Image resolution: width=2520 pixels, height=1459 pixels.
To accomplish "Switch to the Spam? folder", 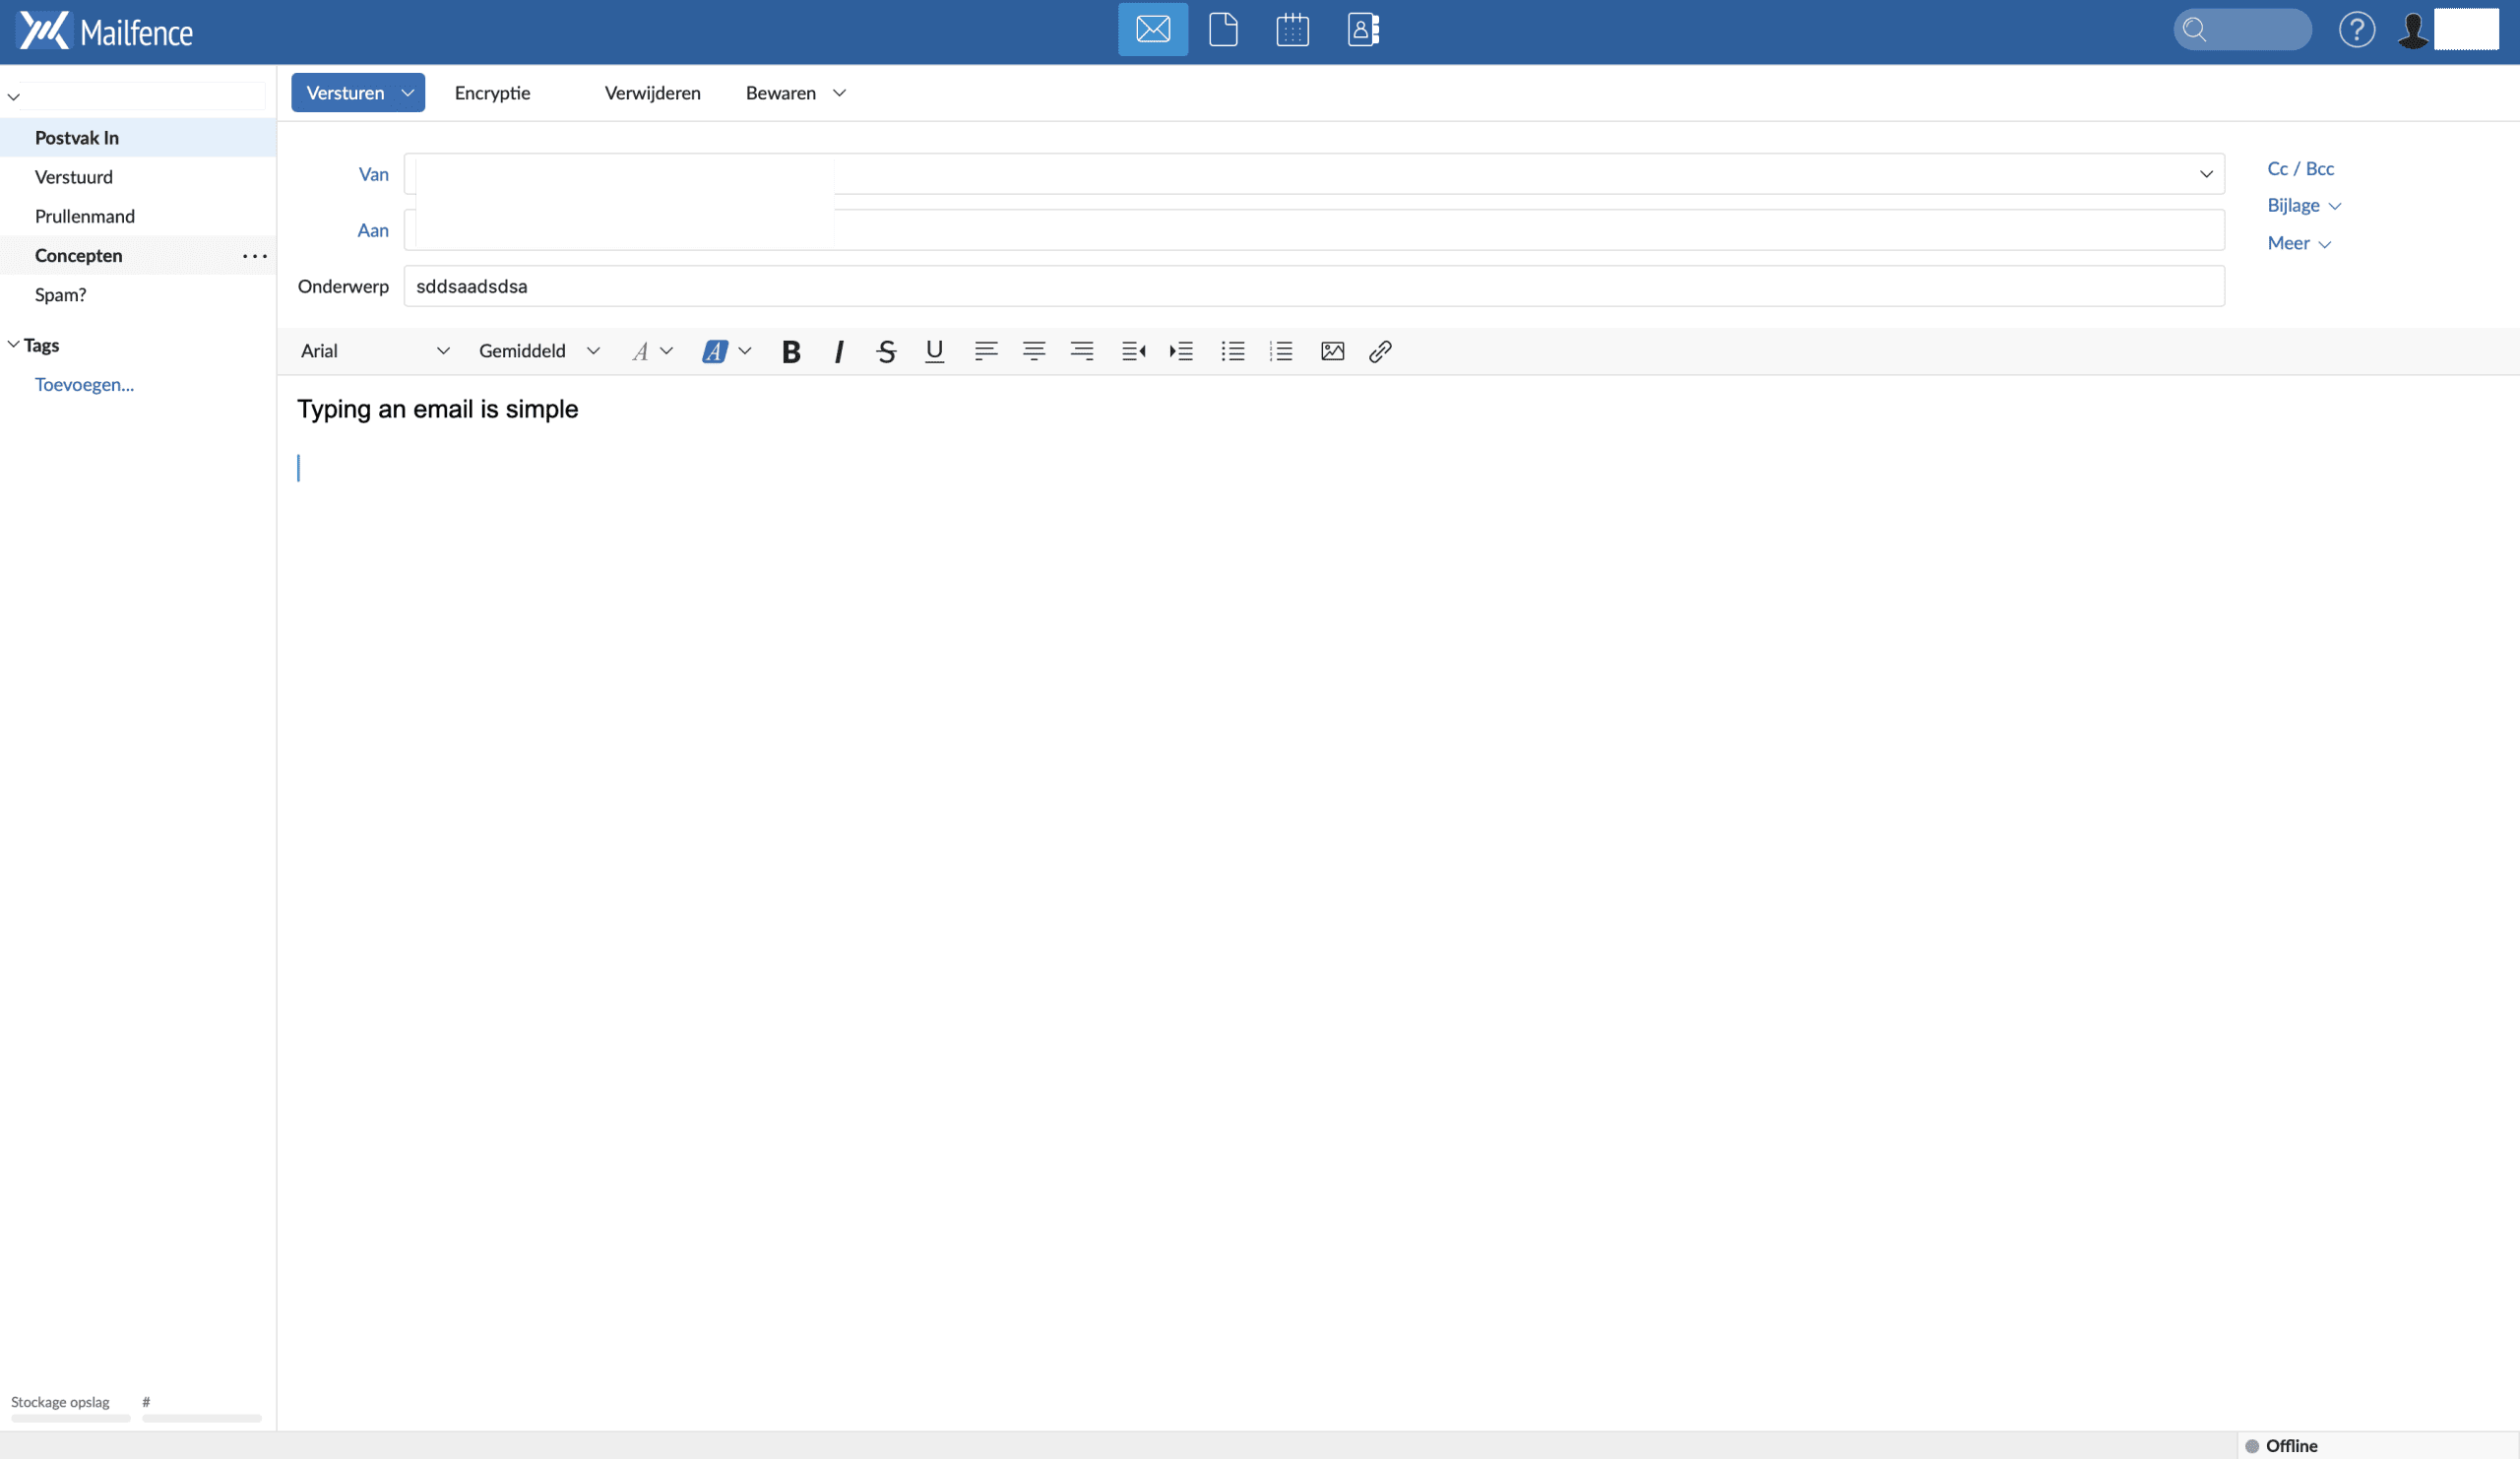I will (x=61, y=294).
